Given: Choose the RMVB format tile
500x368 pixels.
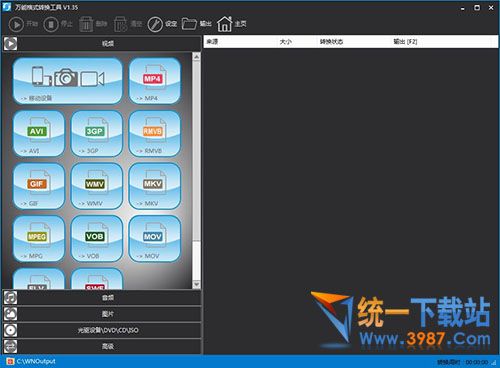Looking at the screenshot, I should pyautogui.click(x=155, y=133).
